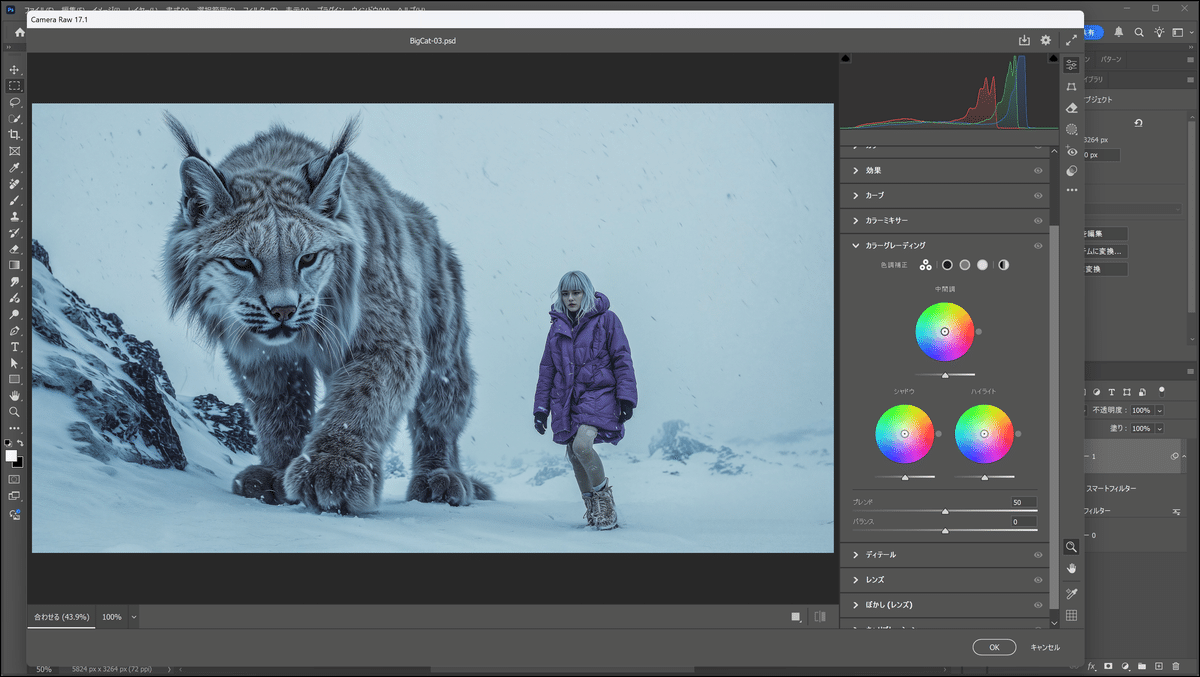Select shadows-only black circle view
Viewport: 1200px width, 677px height.
tap(946, 265)
